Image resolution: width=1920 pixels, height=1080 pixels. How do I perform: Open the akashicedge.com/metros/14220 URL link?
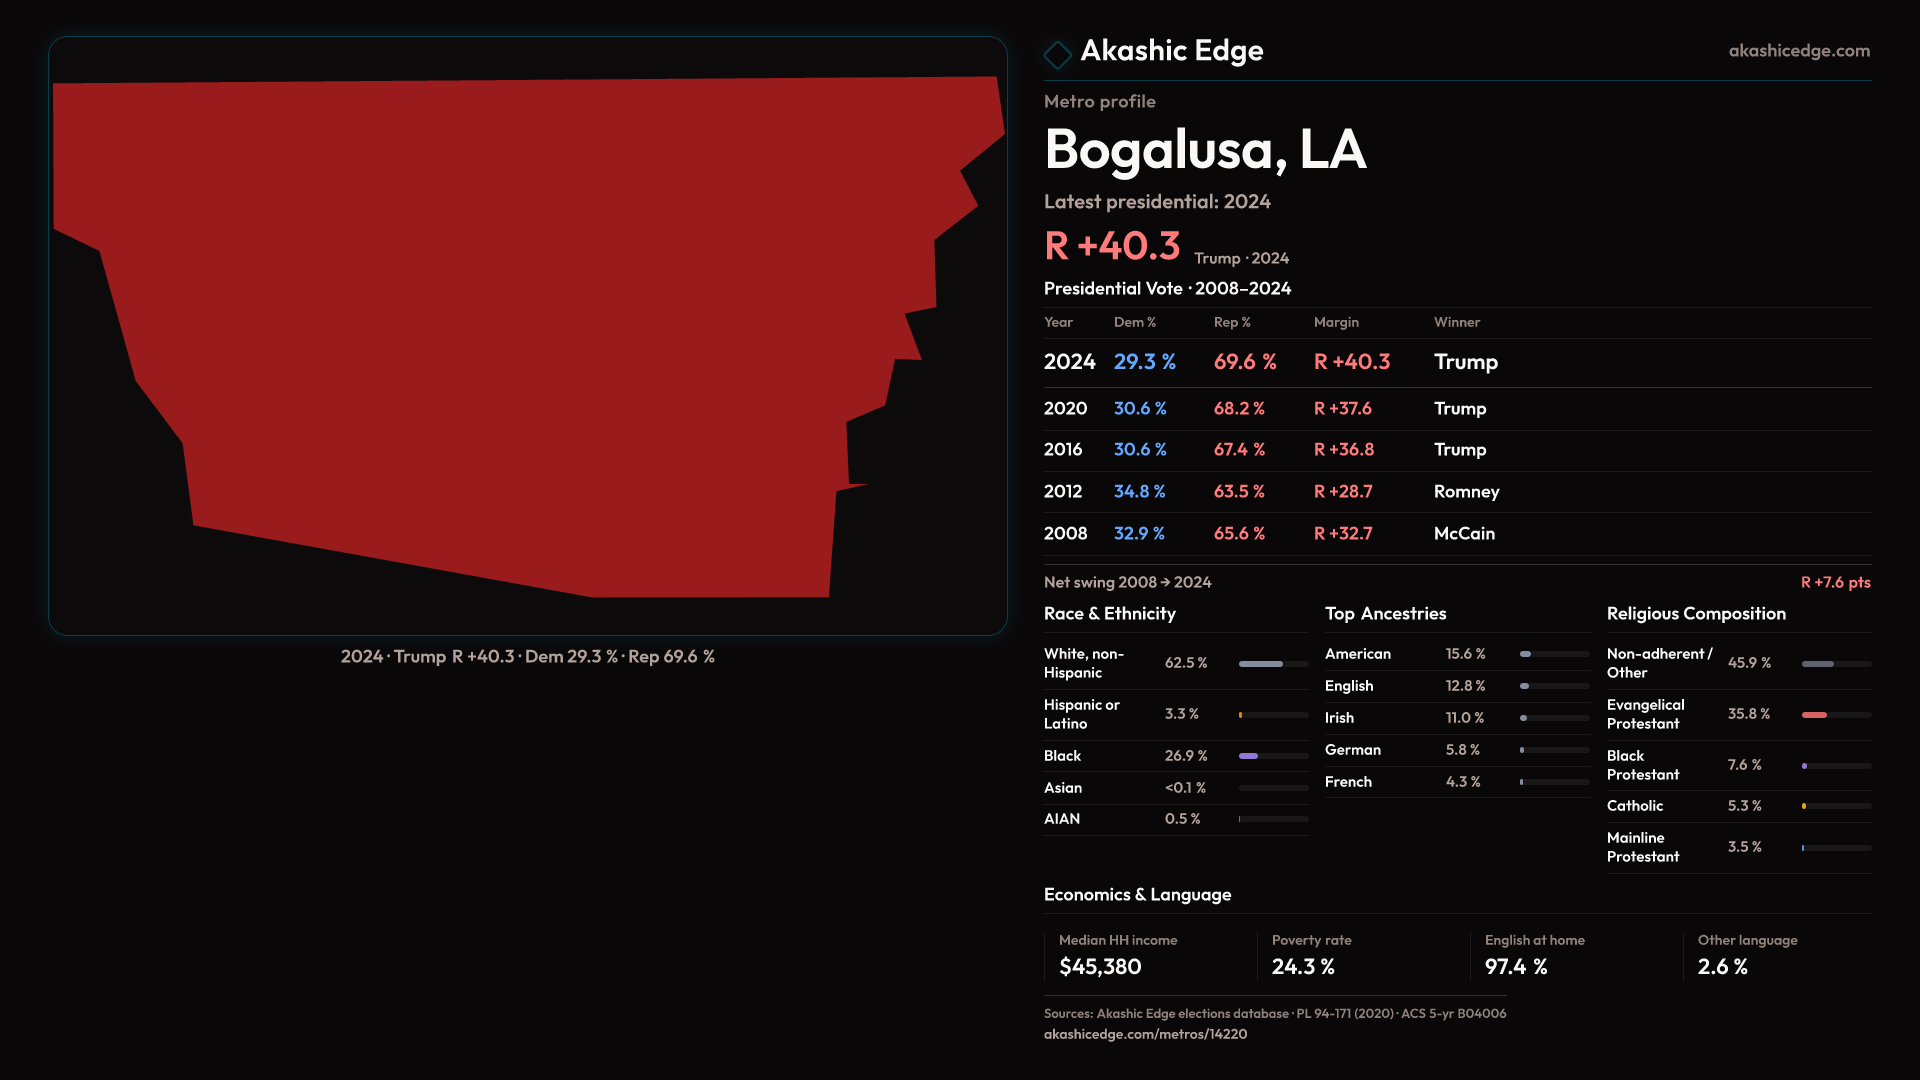click(1145, 1034)
